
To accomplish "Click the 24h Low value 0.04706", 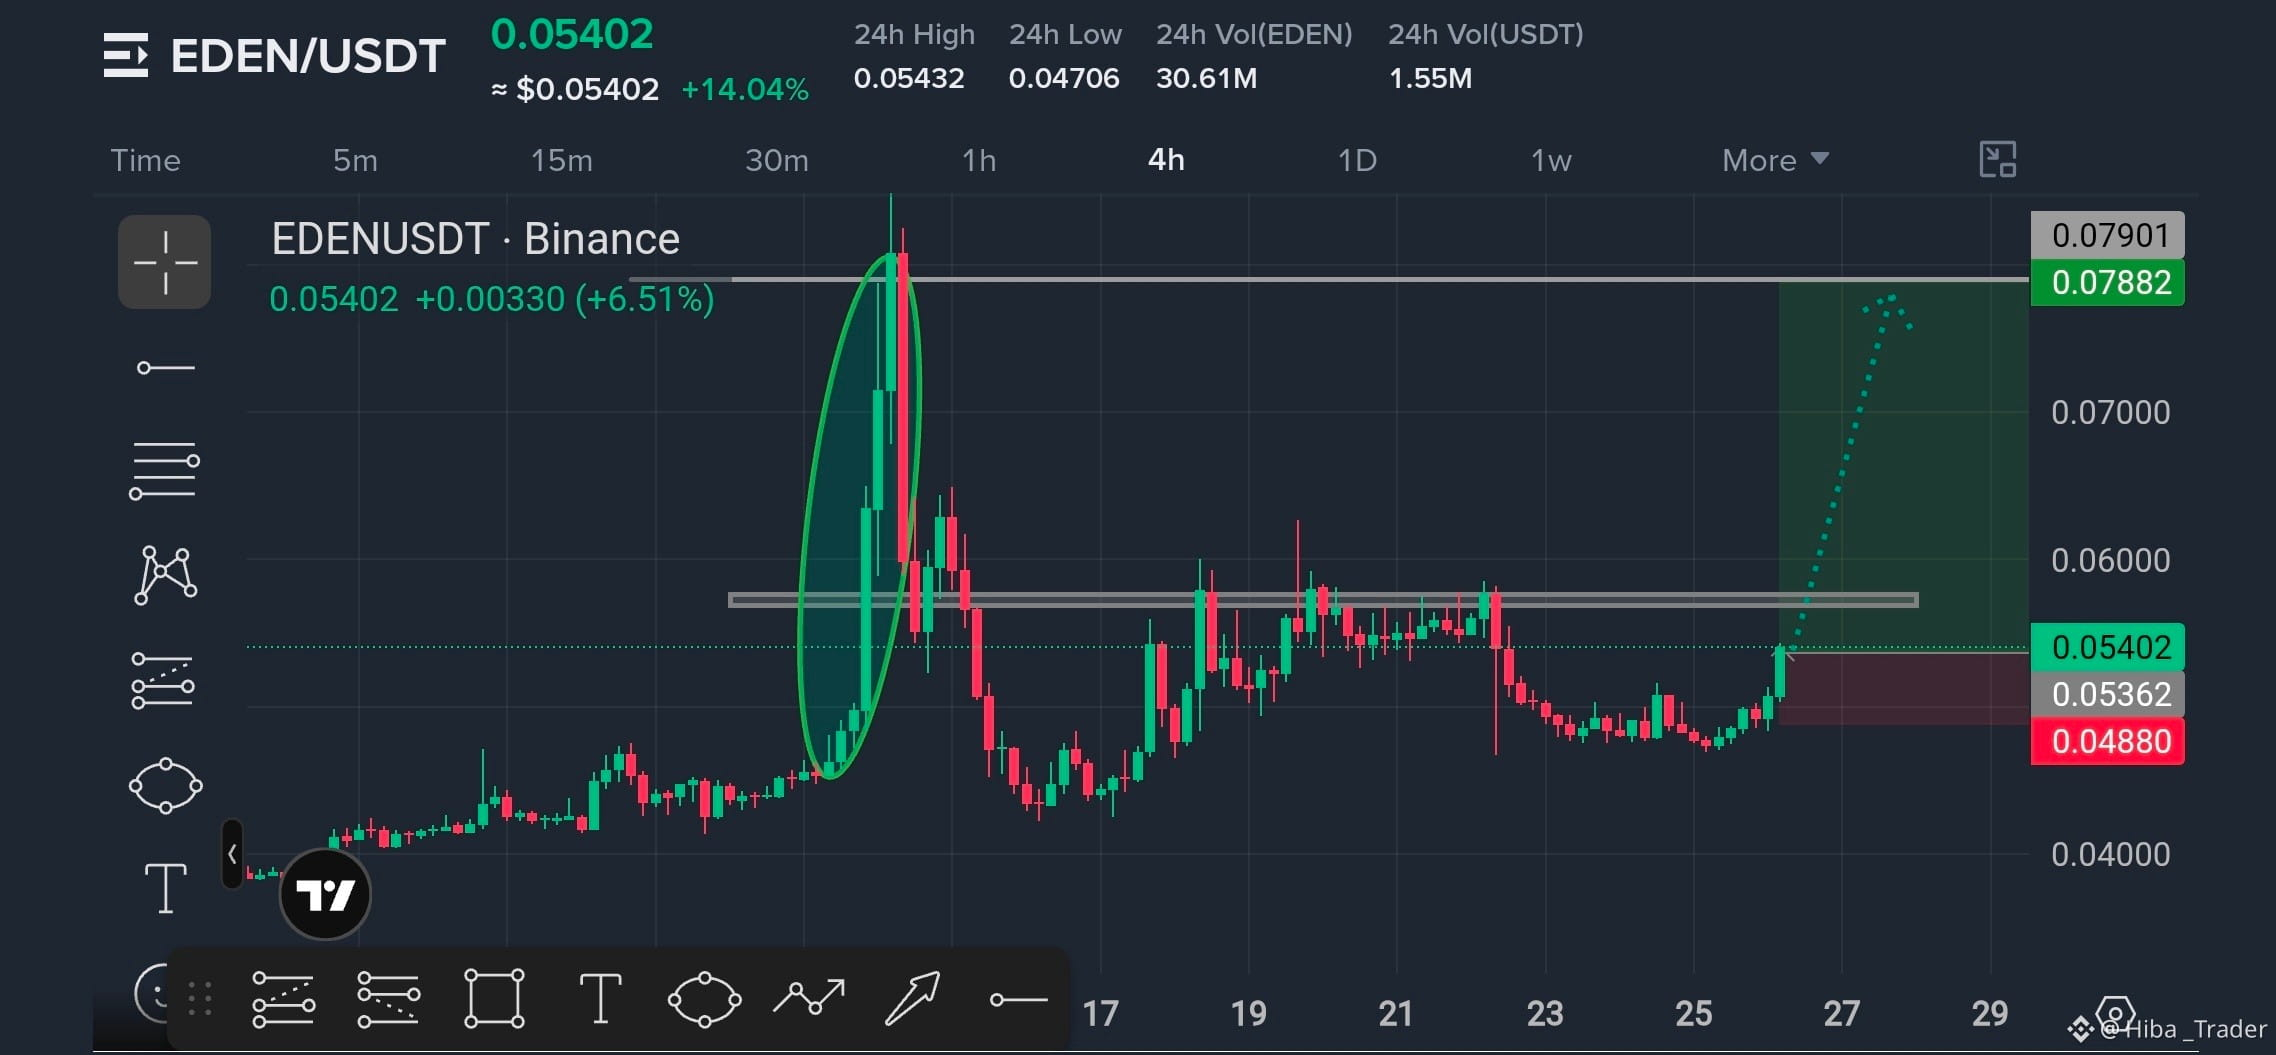I will tap(1064, 78).
